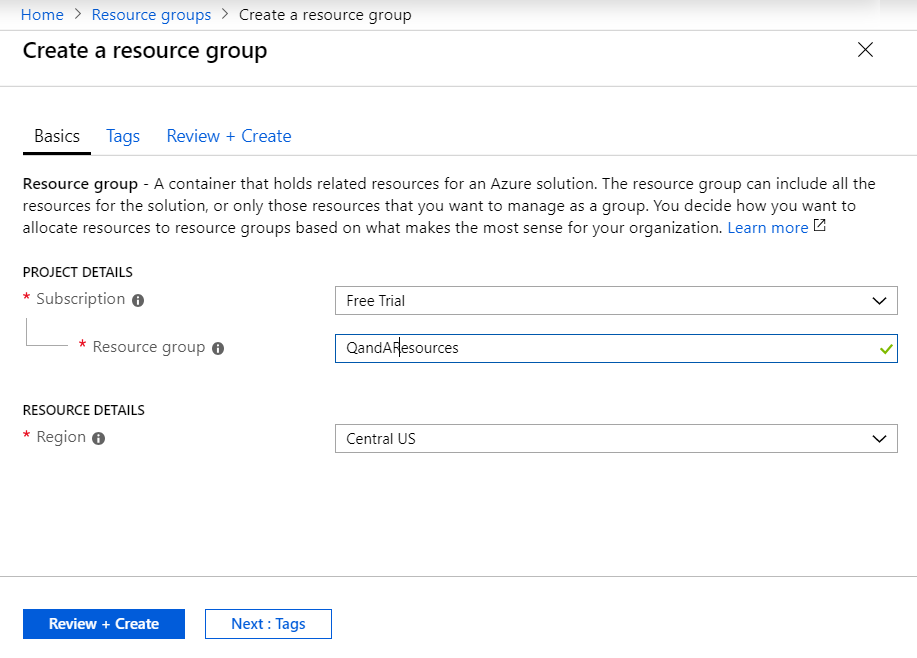Screen dimensions: 917x658
Task: Navigate to Resource groups breadcrumb link
Action: coord(151,15)
